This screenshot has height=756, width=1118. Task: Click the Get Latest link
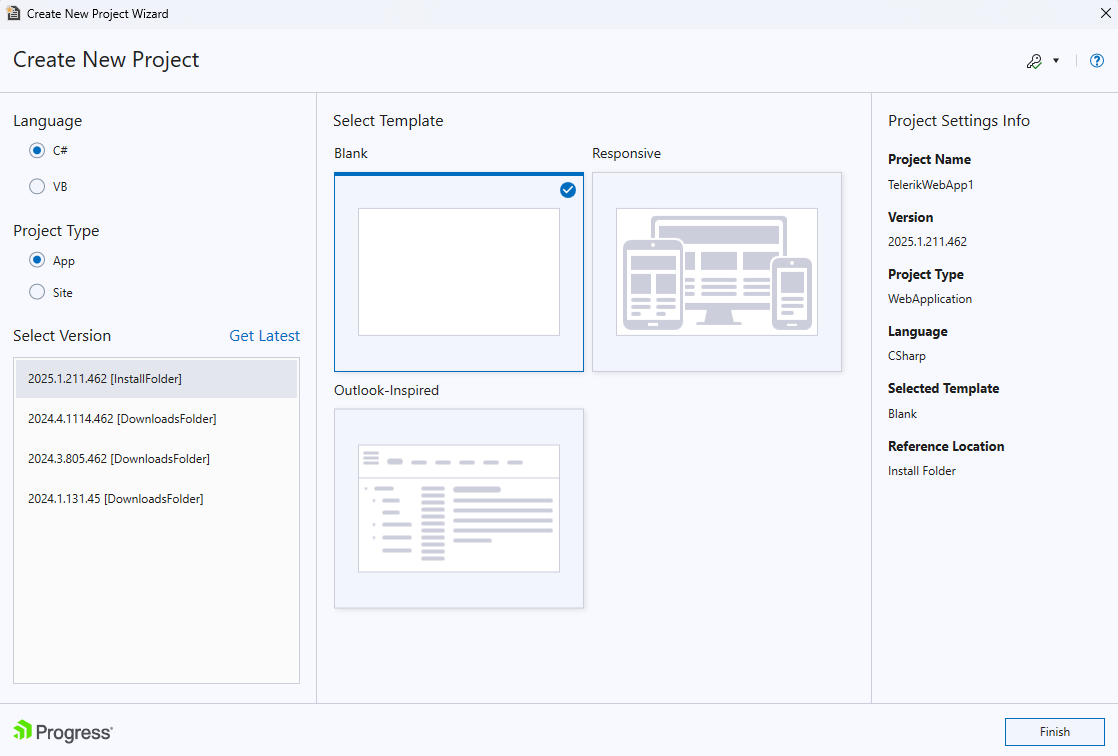point(264,336)
